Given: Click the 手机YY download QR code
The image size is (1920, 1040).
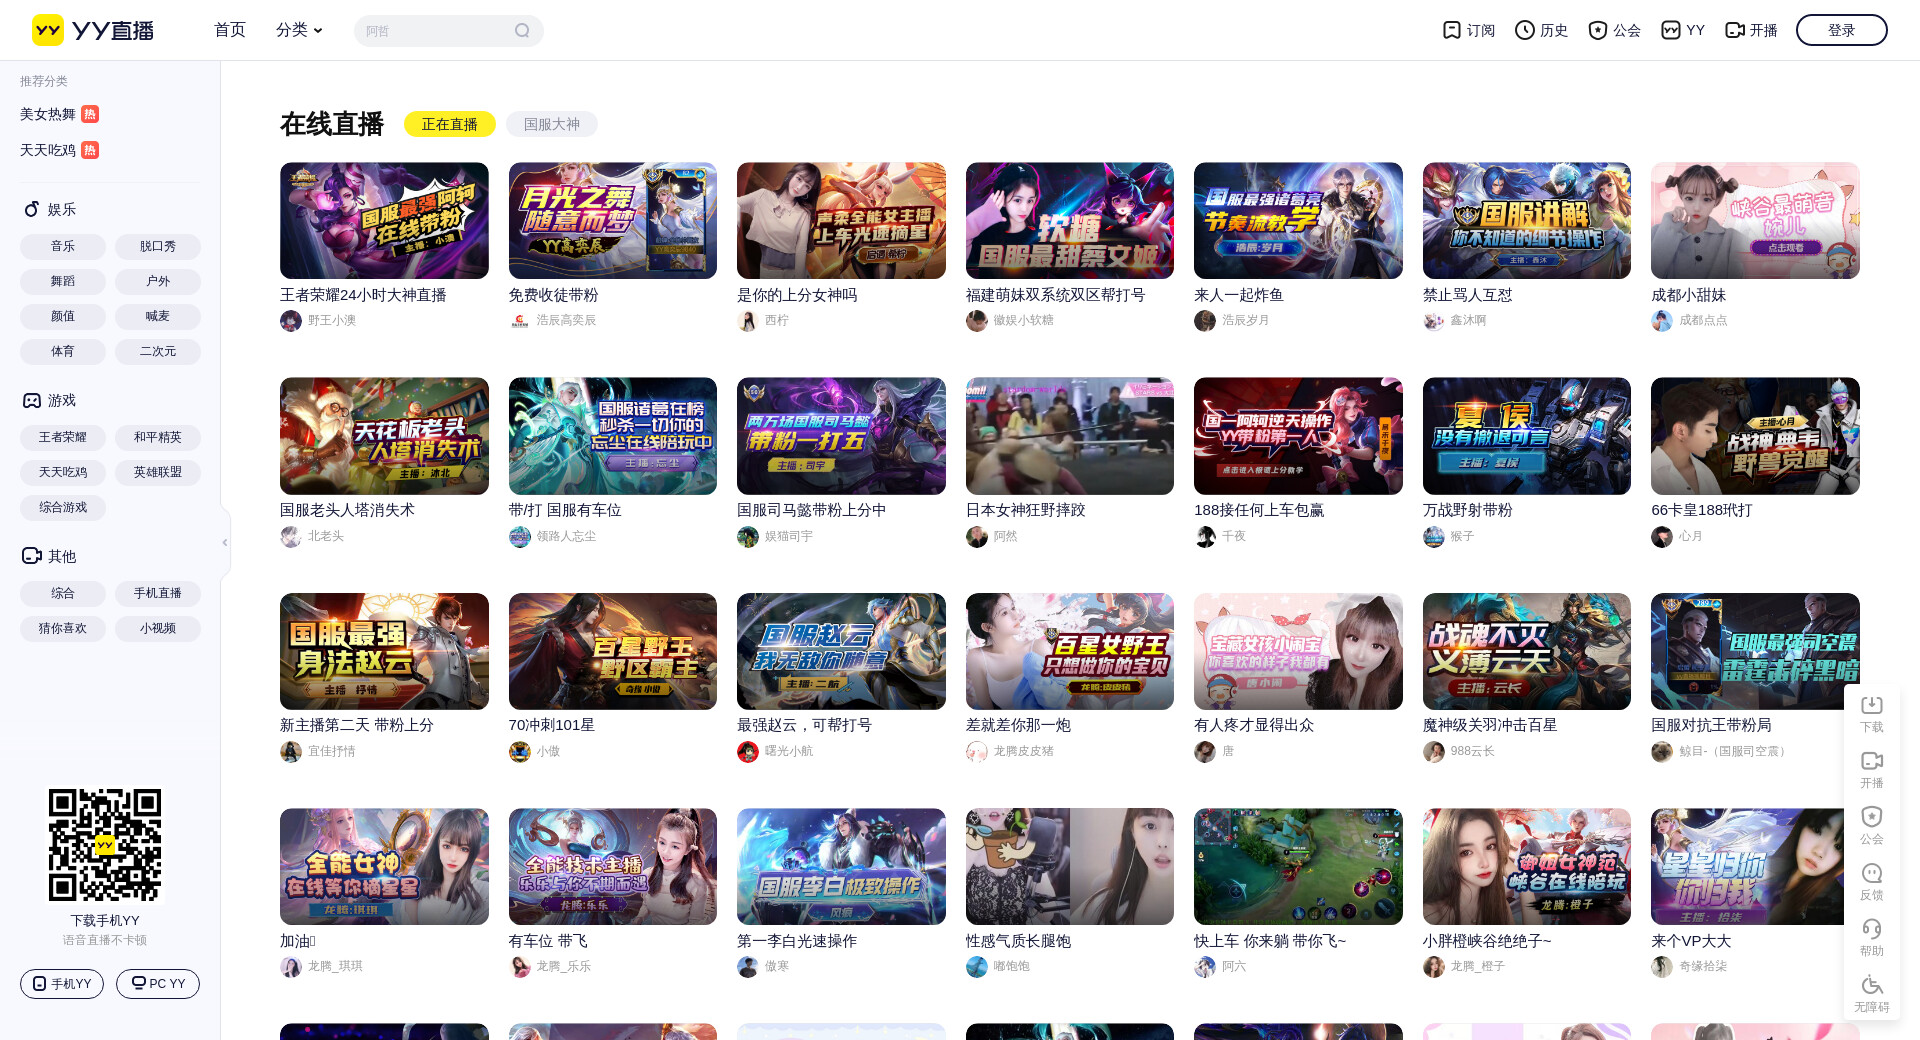Looking at the screenshot, I should (105, 845).
